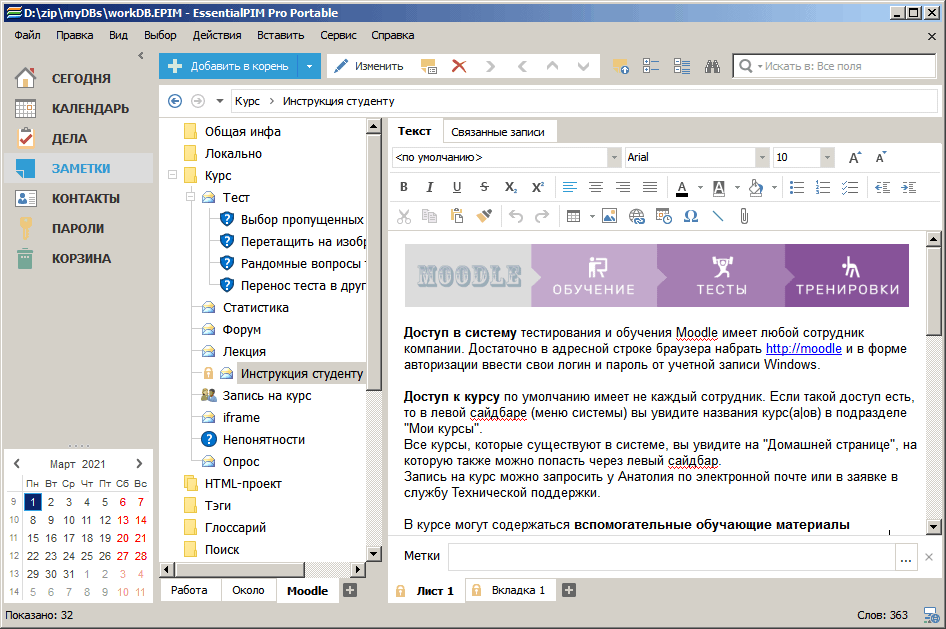Open the ПАРОЛИ module
Viewport: 946px width, 629px height.
tap(78, 229)
